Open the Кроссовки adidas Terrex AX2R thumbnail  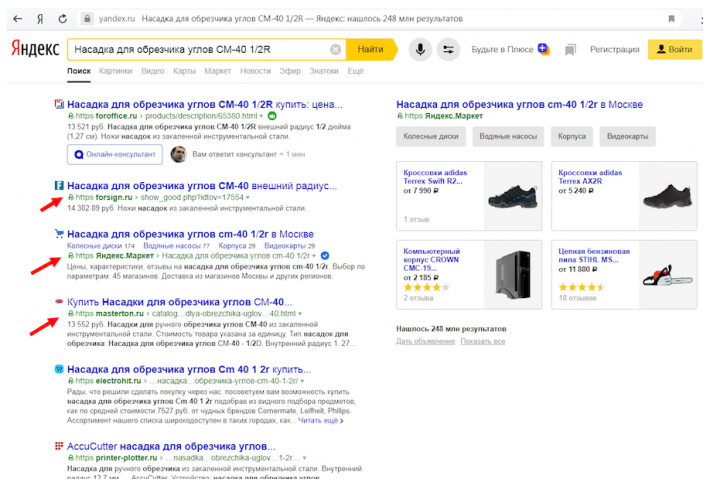tap(668, 196)
